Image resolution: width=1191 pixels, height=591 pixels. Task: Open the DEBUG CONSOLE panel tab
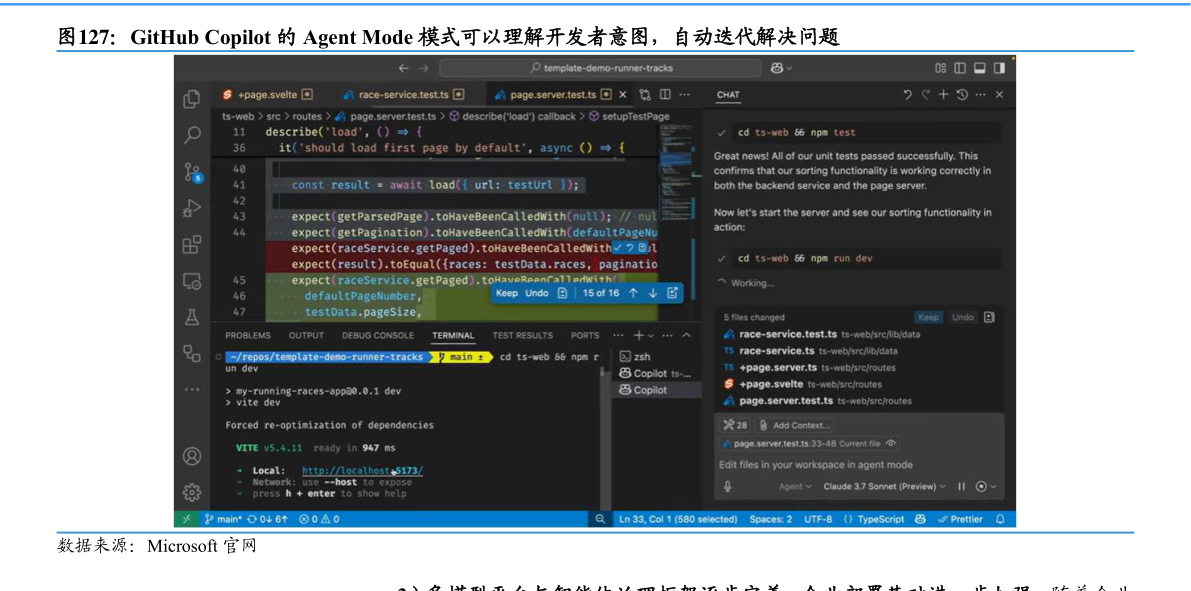pos(378,335)
